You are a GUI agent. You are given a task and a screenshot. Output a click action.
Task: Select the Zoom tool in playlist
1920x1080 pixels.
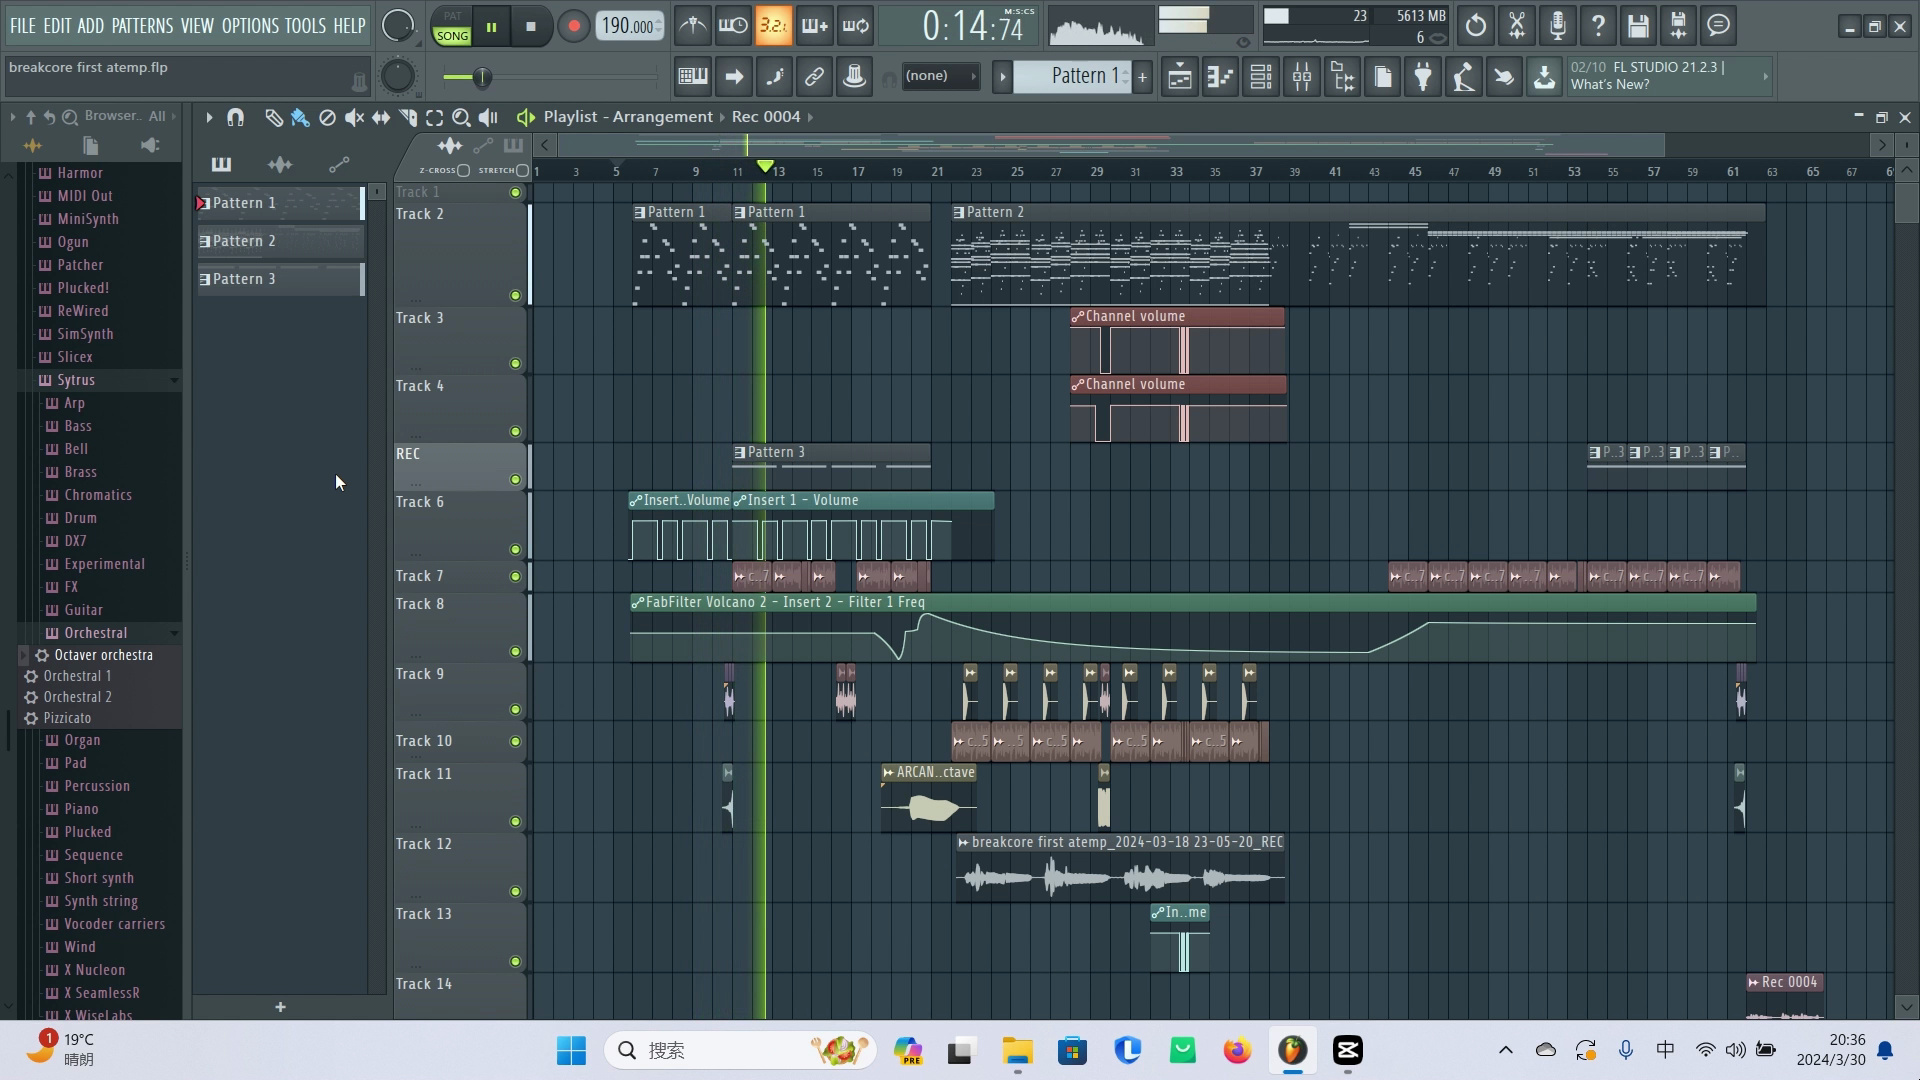point(461,117)
